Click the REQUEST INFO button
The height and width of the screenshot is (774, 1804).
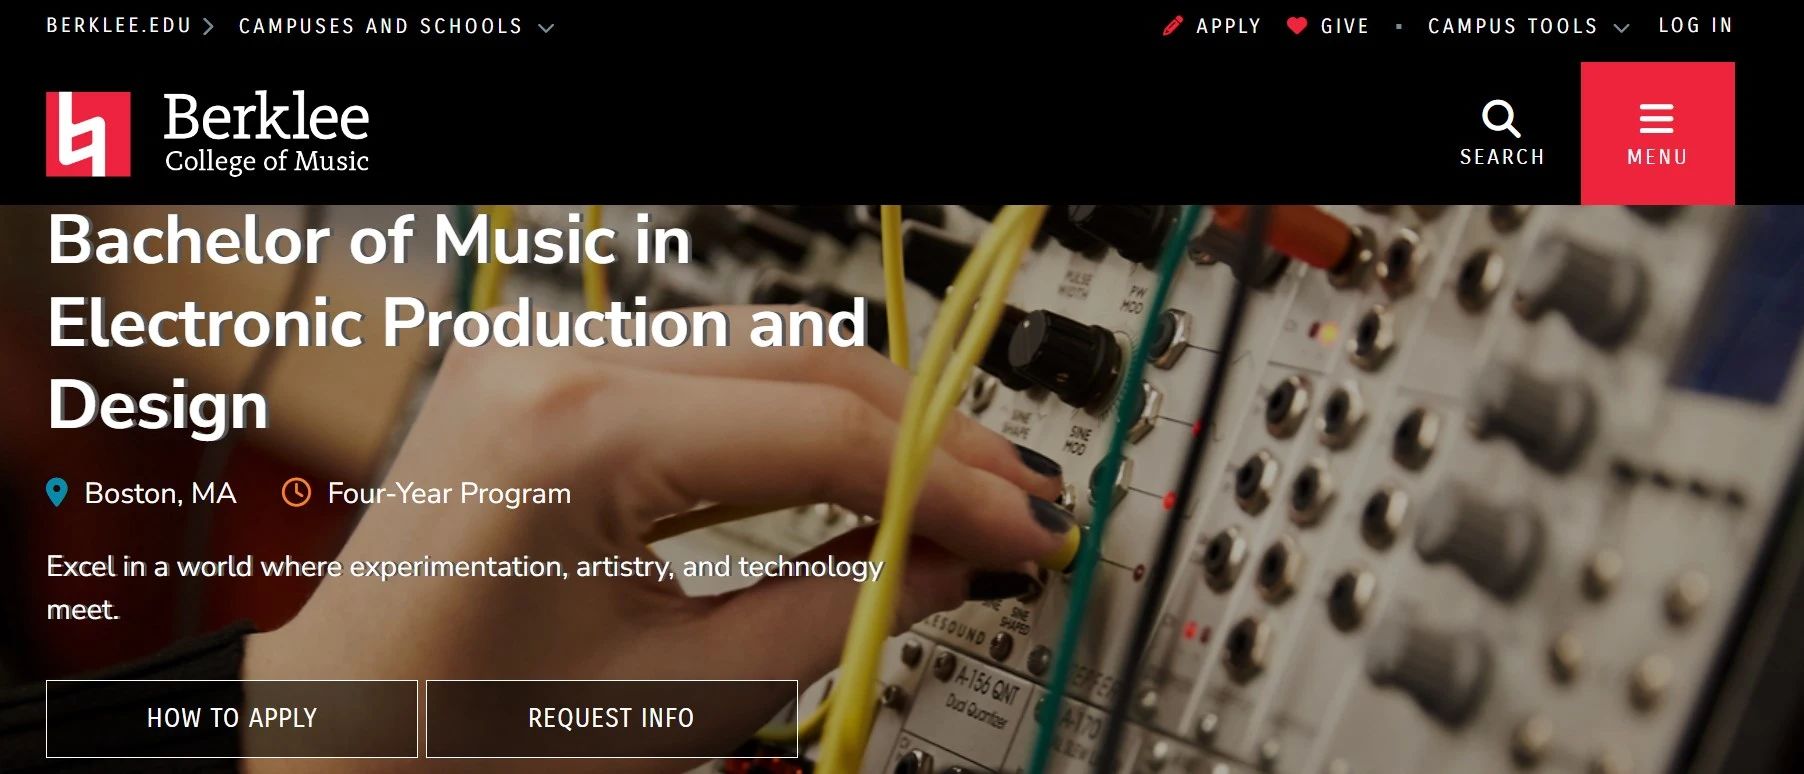point(612,718)
